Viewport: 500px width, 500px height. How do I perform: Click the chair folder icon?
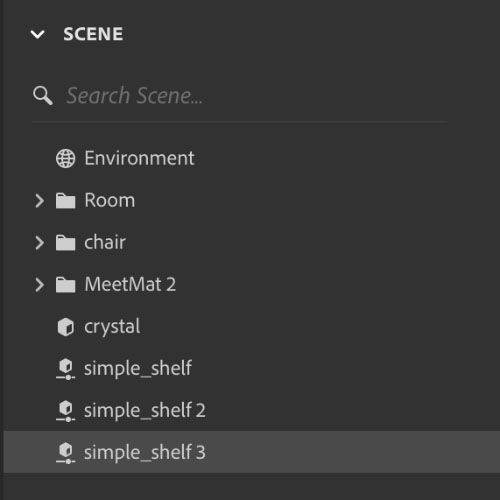click(65, 243)
